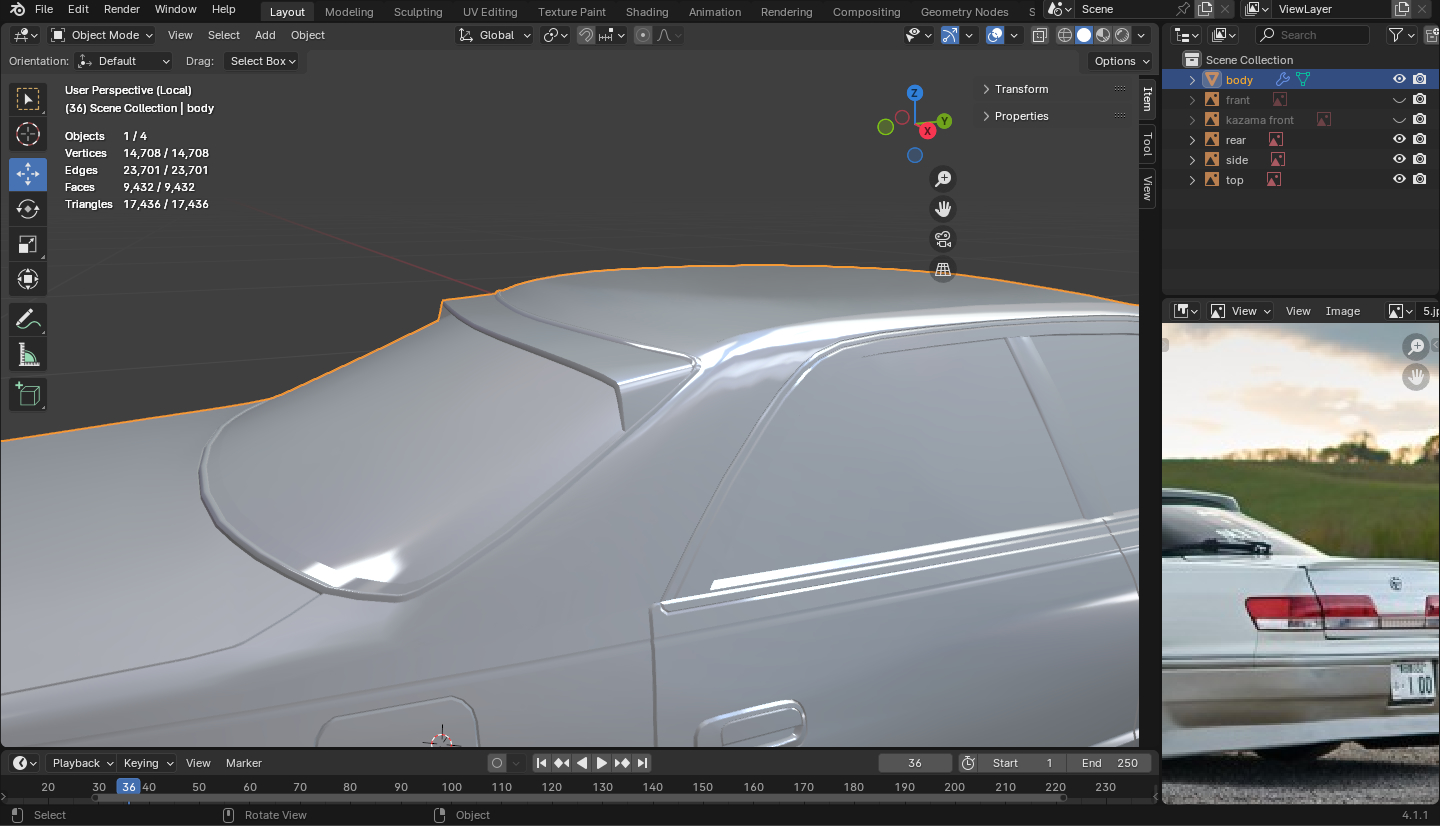The image size is (1440, 826).
Task: Click the green Y axis gizmo ball
Action: click(x=944, y=121)
